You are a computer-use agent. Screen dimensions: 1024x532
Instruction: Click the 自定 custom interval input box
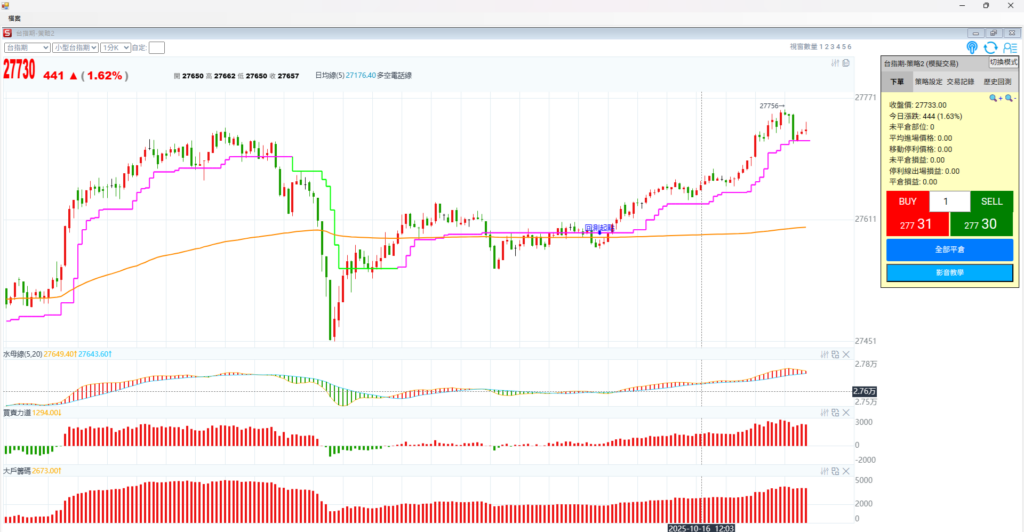click(157, 47)
